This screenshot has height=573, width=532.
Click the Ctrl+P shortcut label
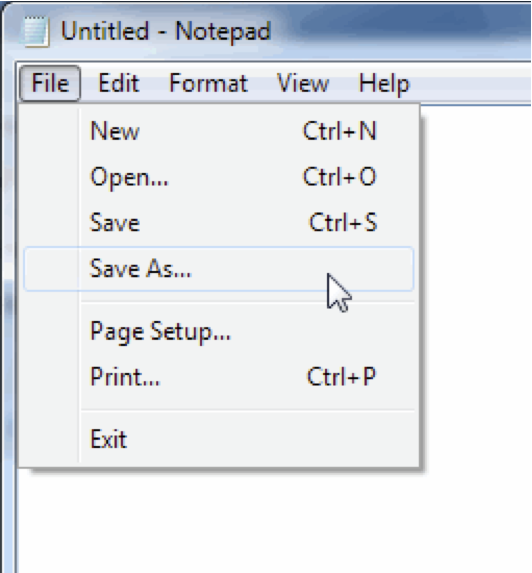coord(342,376)
